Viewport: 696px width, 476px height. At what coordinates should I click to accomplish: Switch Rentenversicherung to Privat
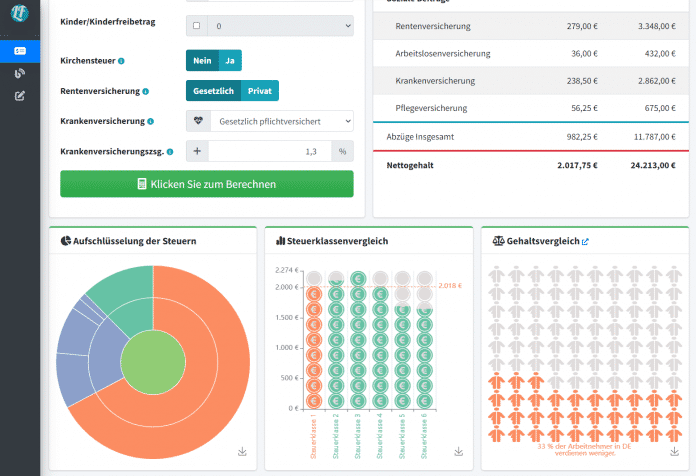[x=259, y=91]
